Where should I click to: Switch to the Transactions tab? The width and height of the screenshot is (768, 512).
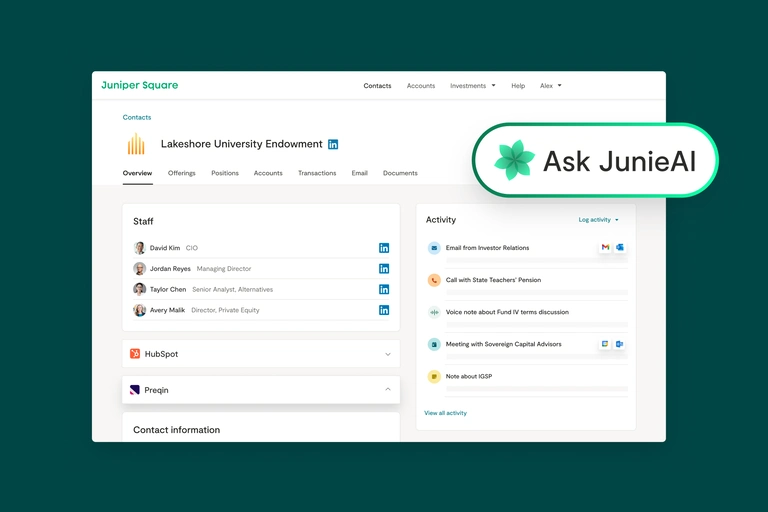click(317, 173)
